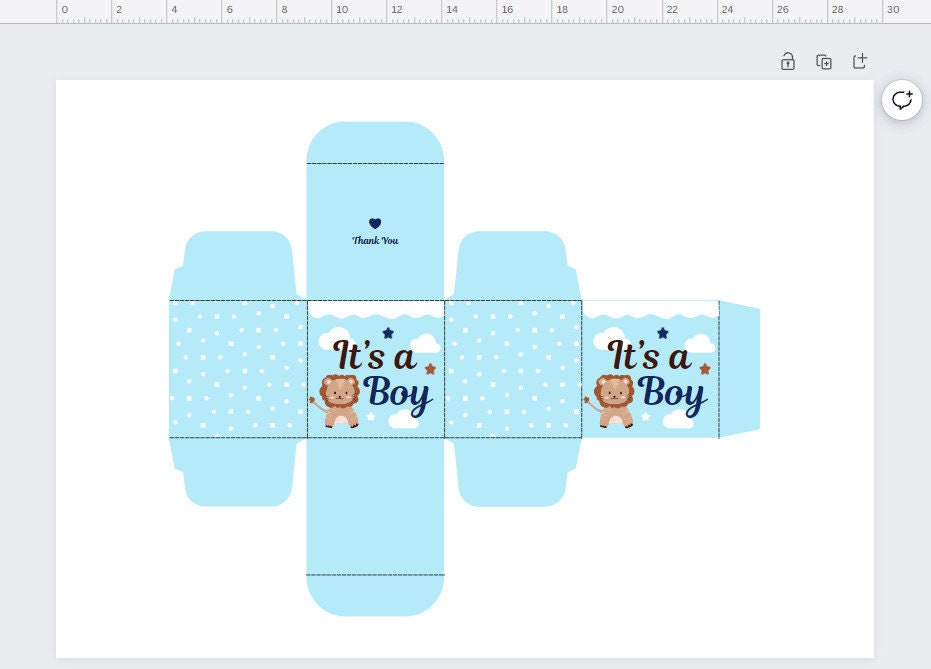Lock the current page
Screen dimensions: 931x669
click(788, 61)
